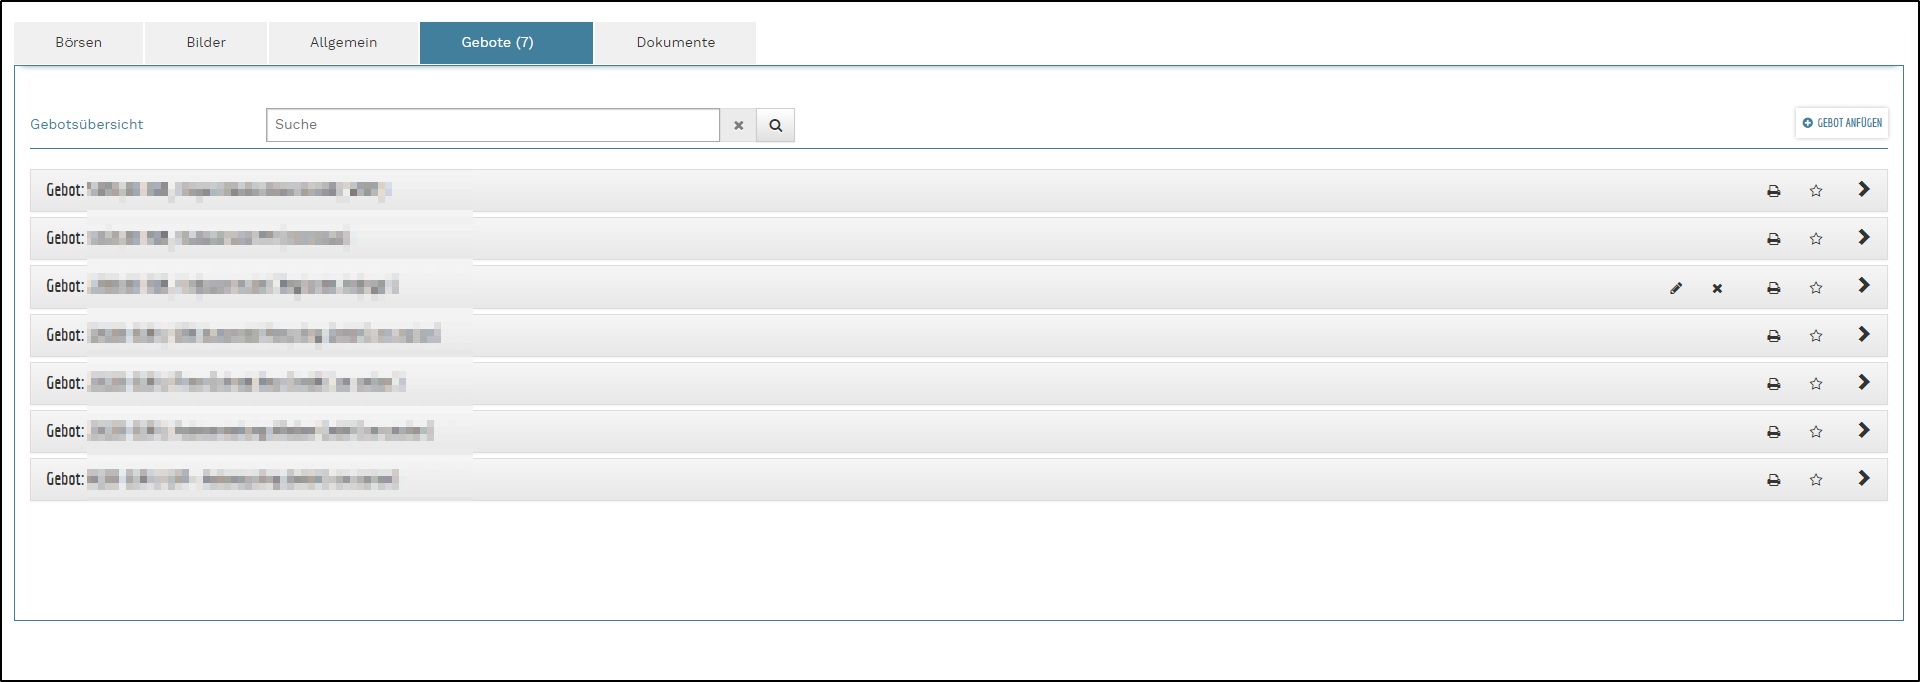Print the second Gebot entry

[1773, 239]
